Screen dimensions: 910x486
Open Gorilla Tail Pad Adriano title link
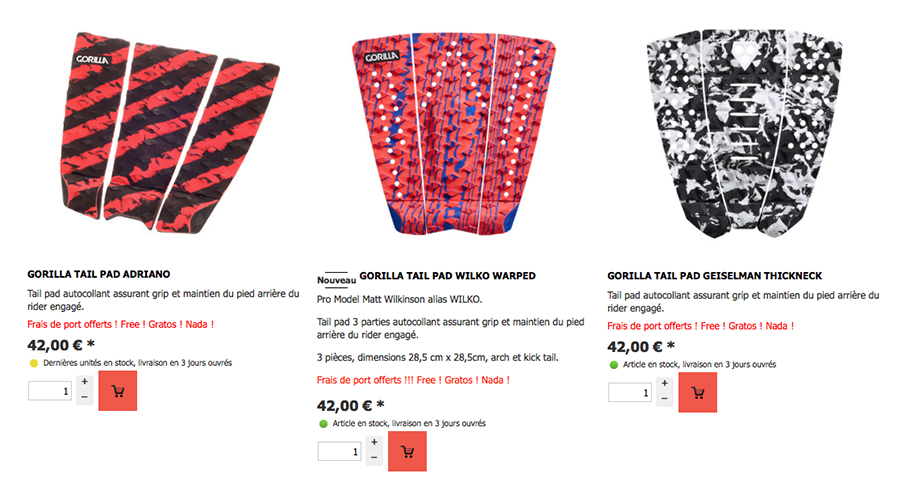99,274
